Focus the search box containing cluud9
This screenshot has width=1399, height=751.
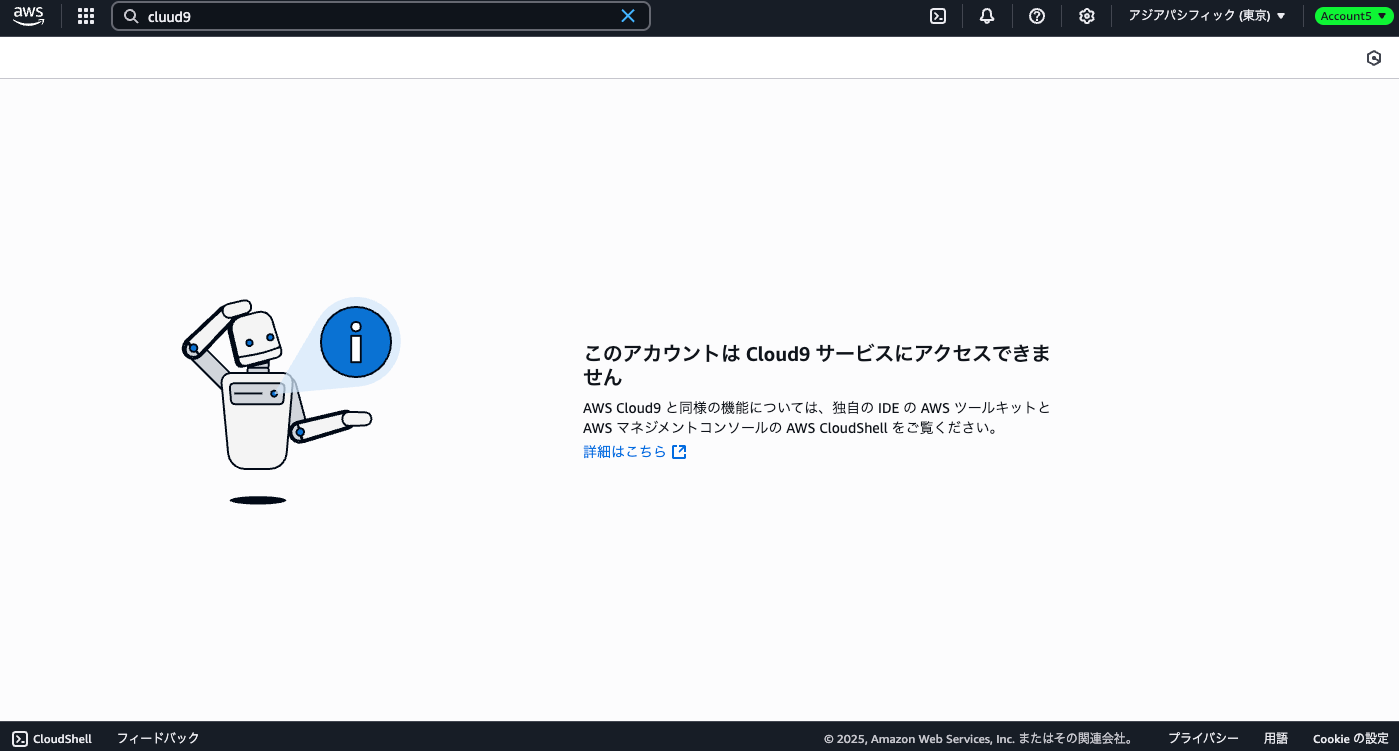381,16
